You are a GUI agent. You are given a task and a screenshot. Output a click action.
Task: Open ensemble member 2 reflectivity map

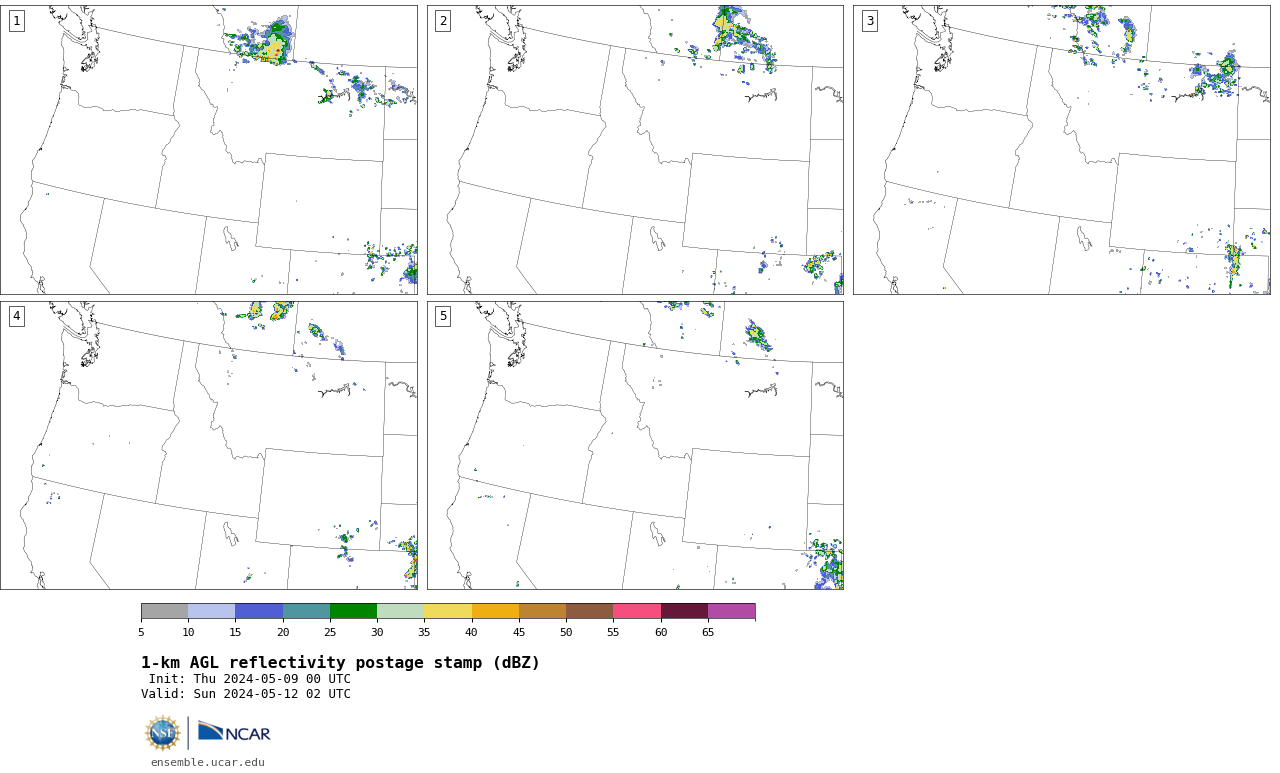click(x=635, y=150)
